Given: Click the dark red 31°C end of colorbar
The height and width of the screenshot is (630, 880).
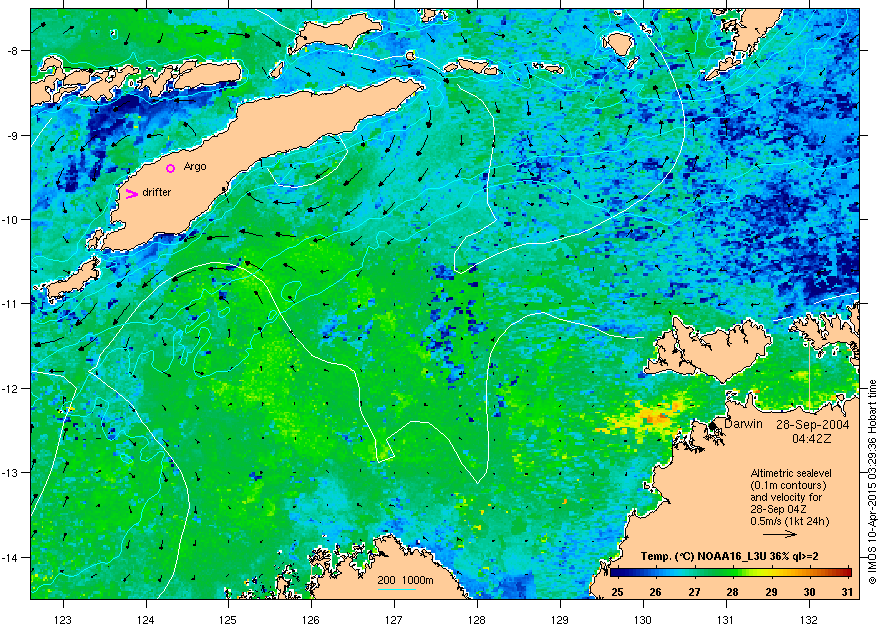Looking at the screenshot, I should (845, 573).
